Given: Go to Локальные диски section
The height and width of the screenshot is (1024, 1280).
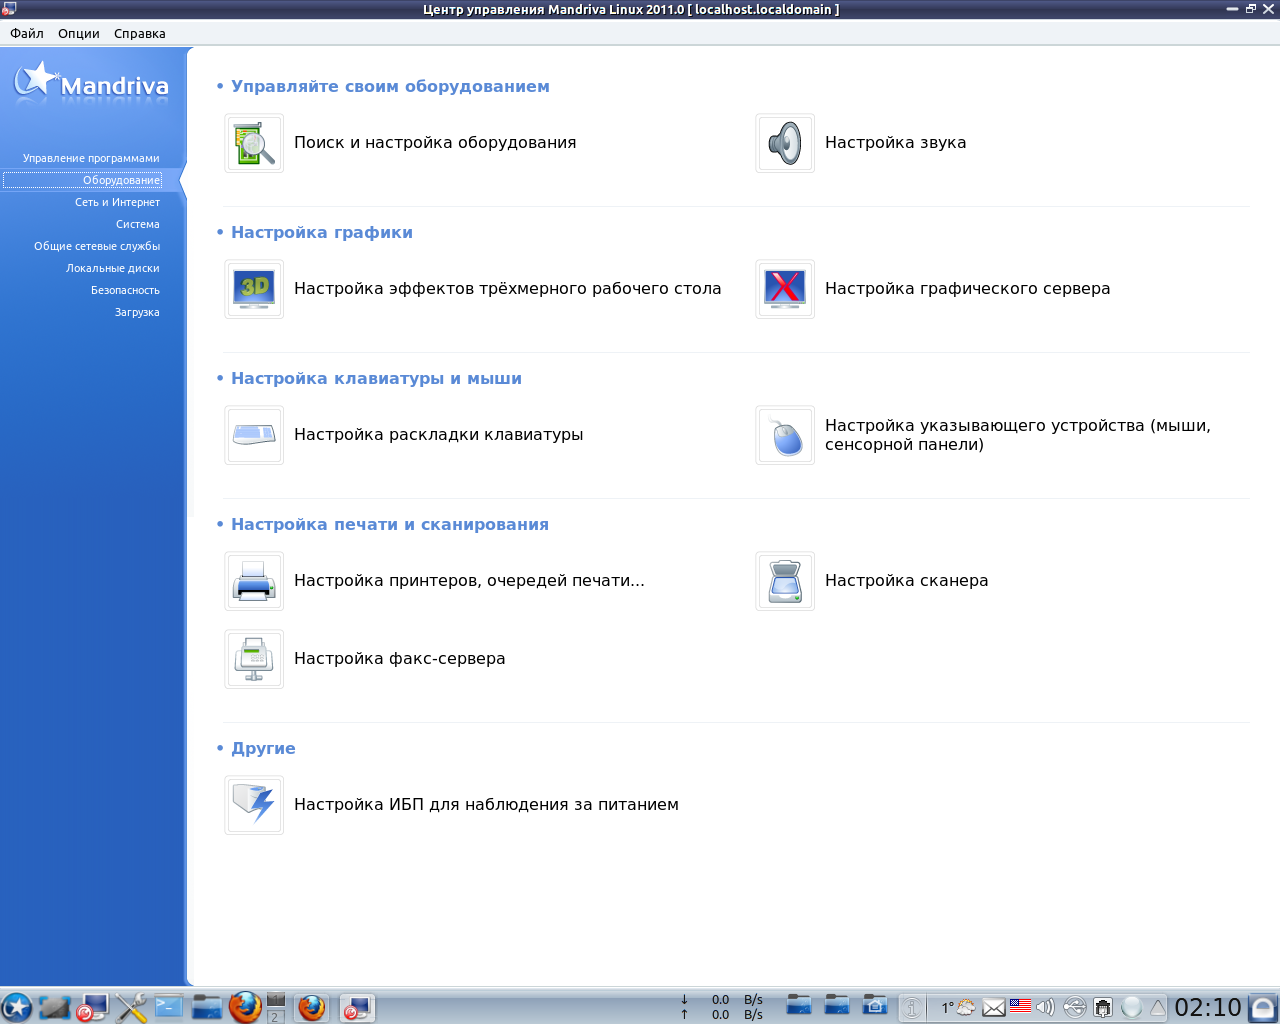Looking at the screenshot, I should (113, 268).
